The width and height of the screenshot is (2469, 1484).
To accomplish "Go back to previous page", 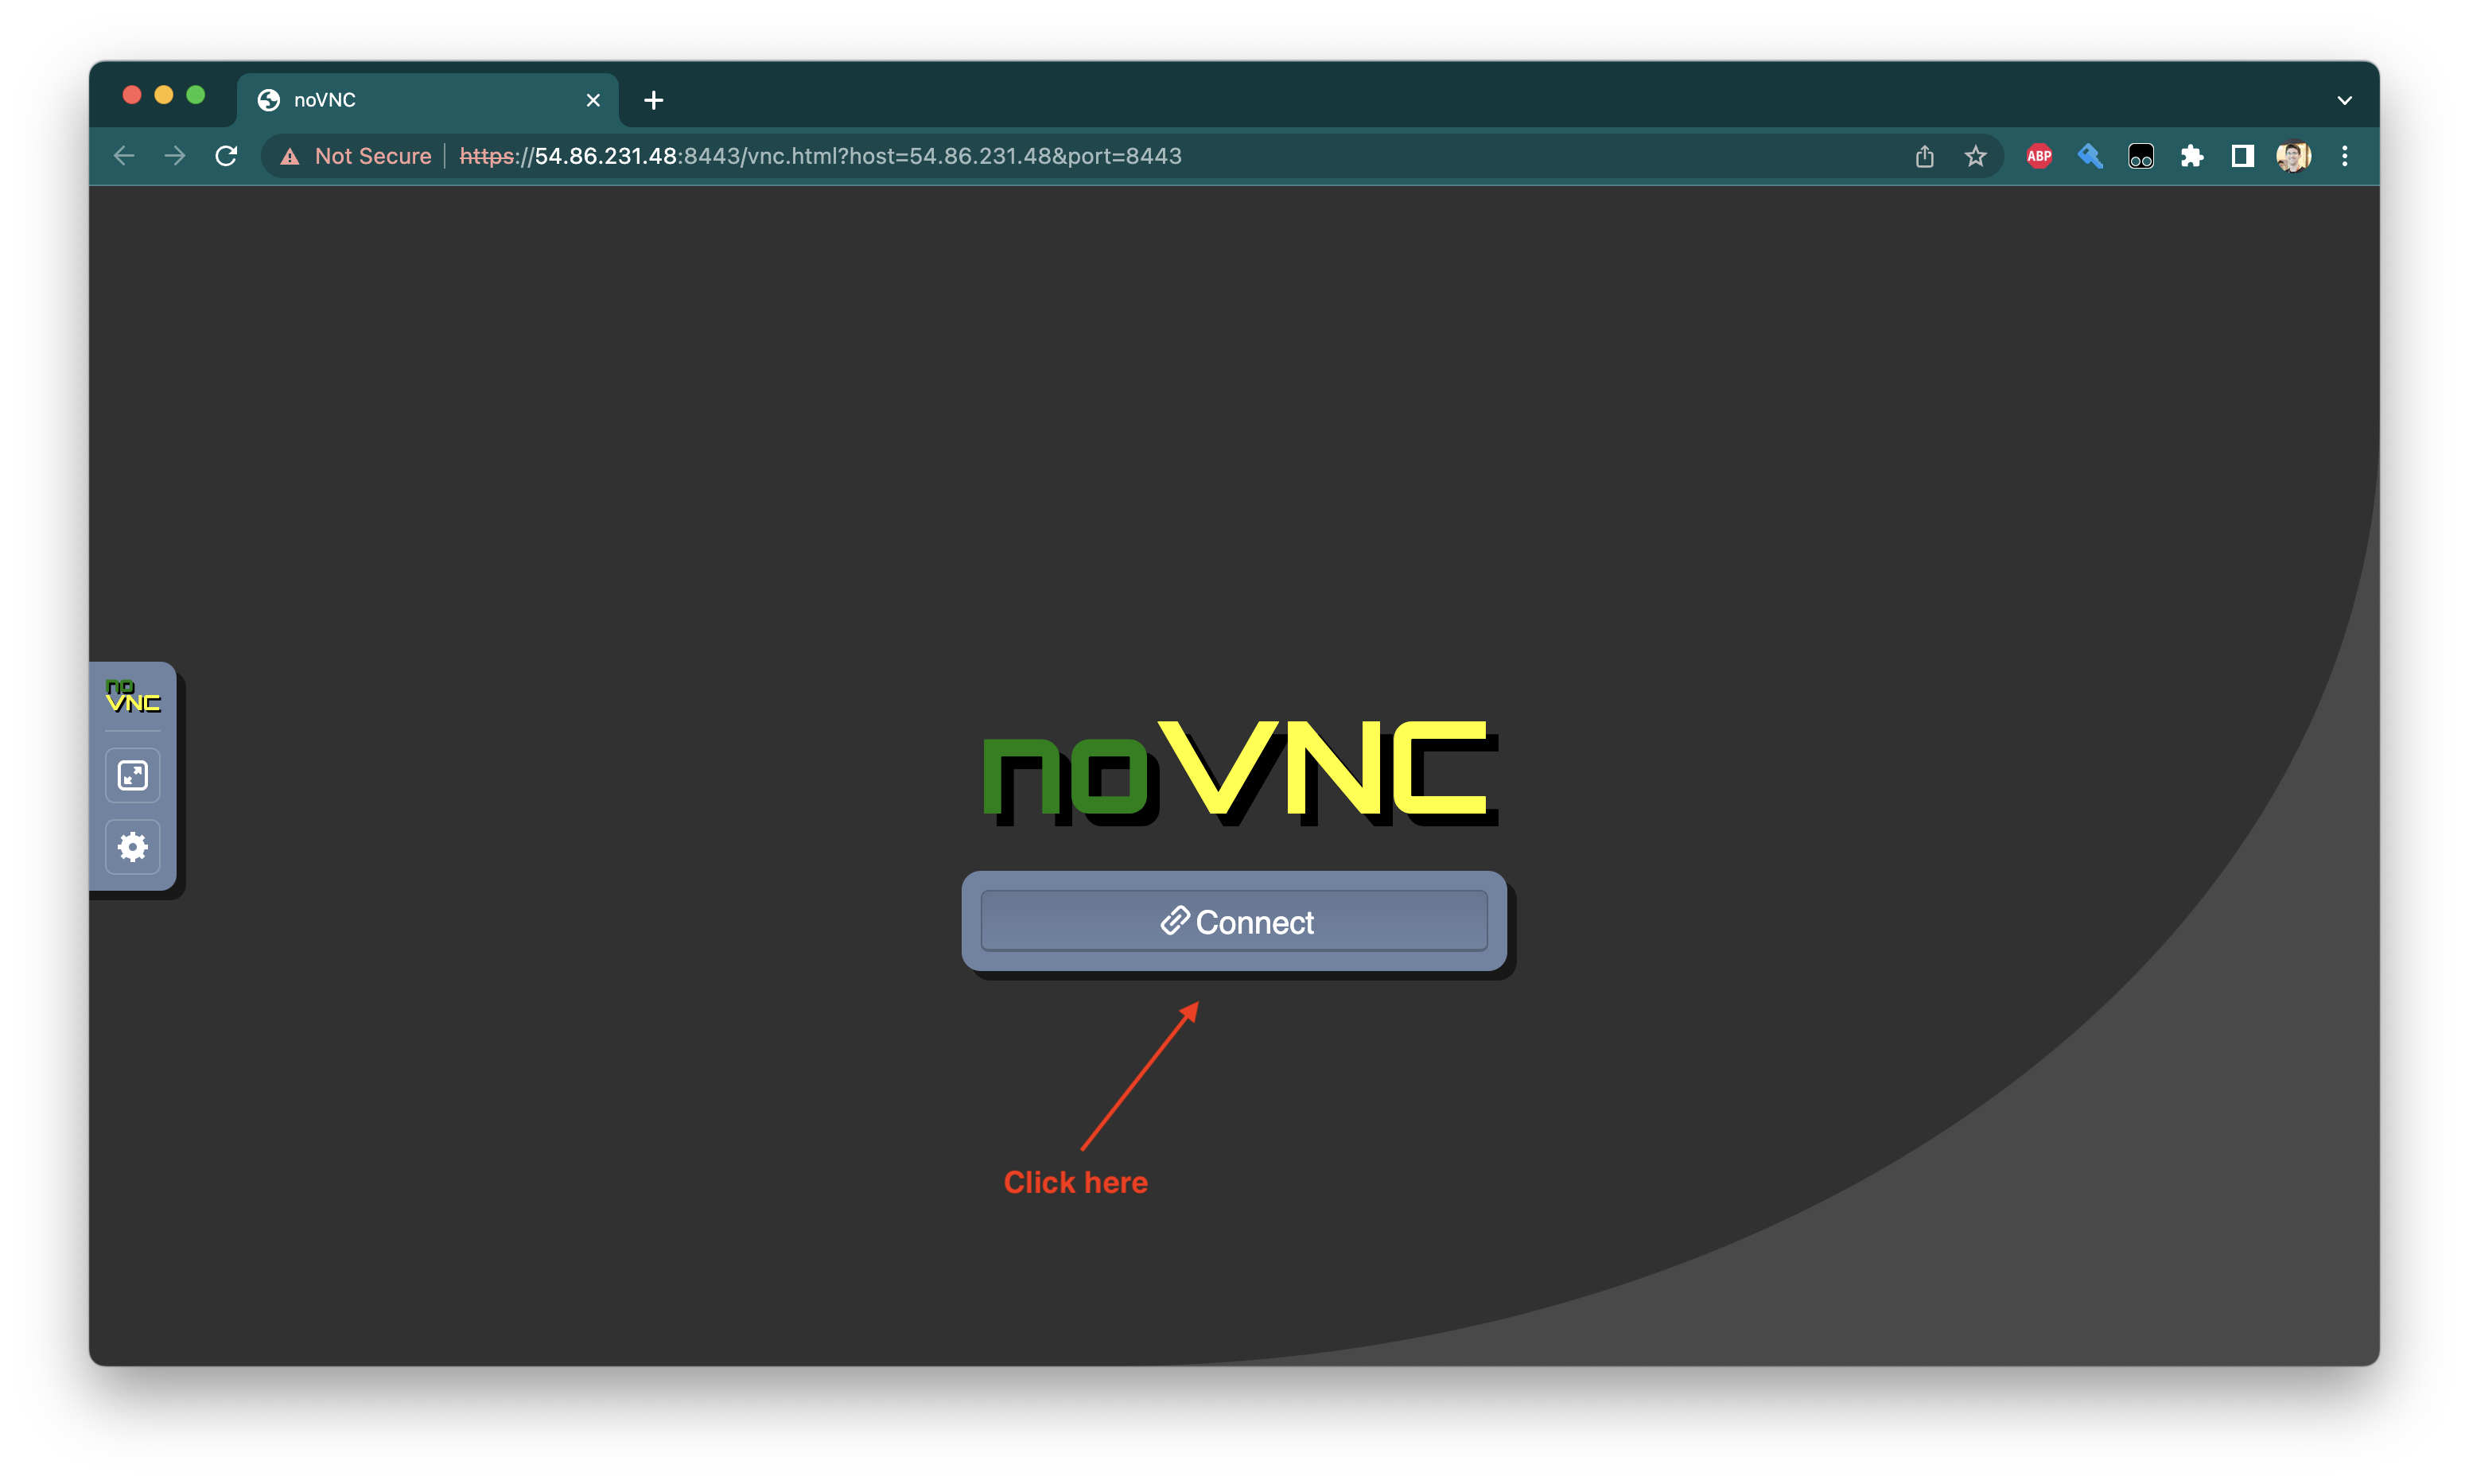I will (x=124, y=156).
